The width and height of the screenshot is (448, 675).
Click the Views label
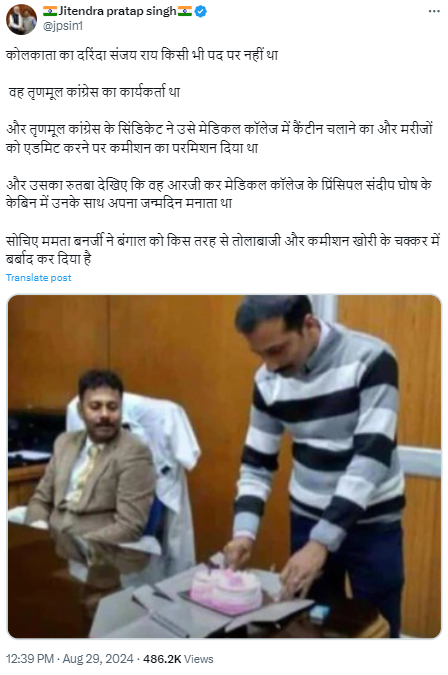[199, 659]
